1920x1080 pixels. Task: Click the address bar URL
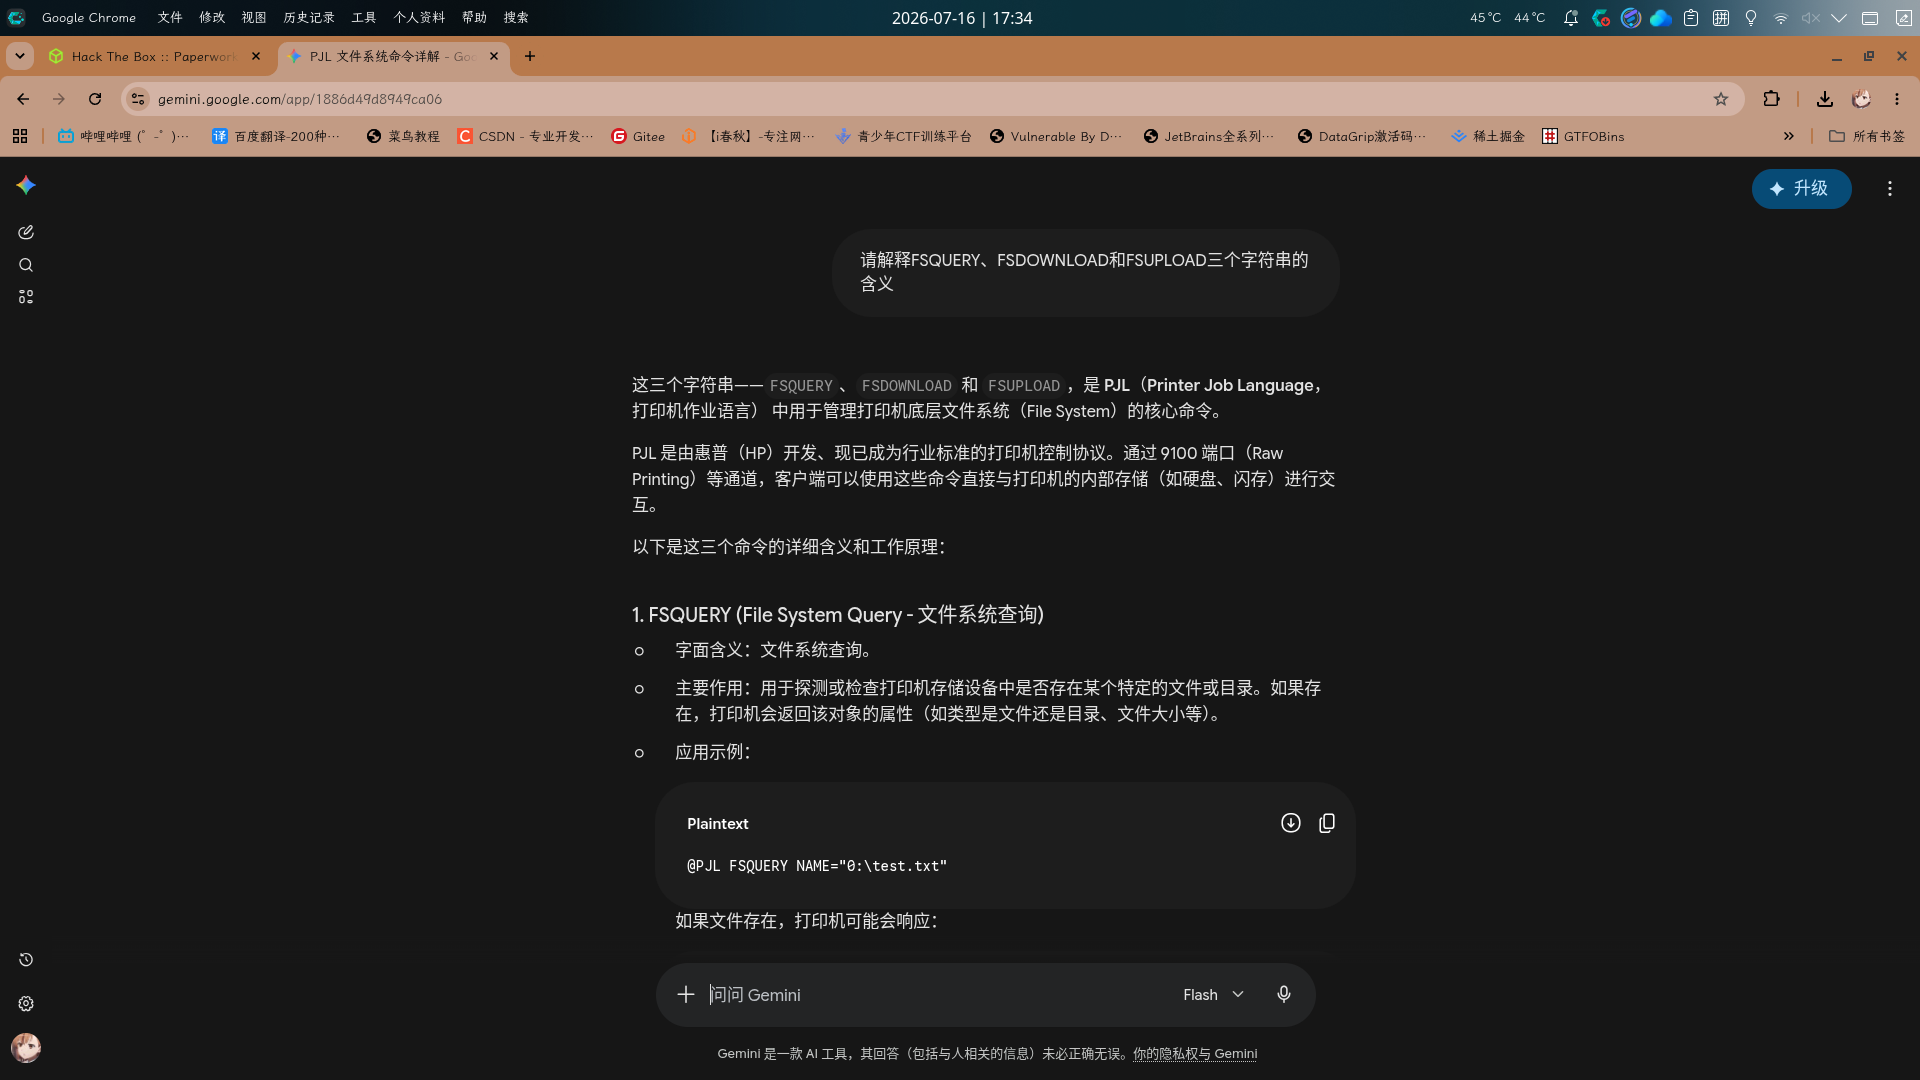tap(300, 99)
